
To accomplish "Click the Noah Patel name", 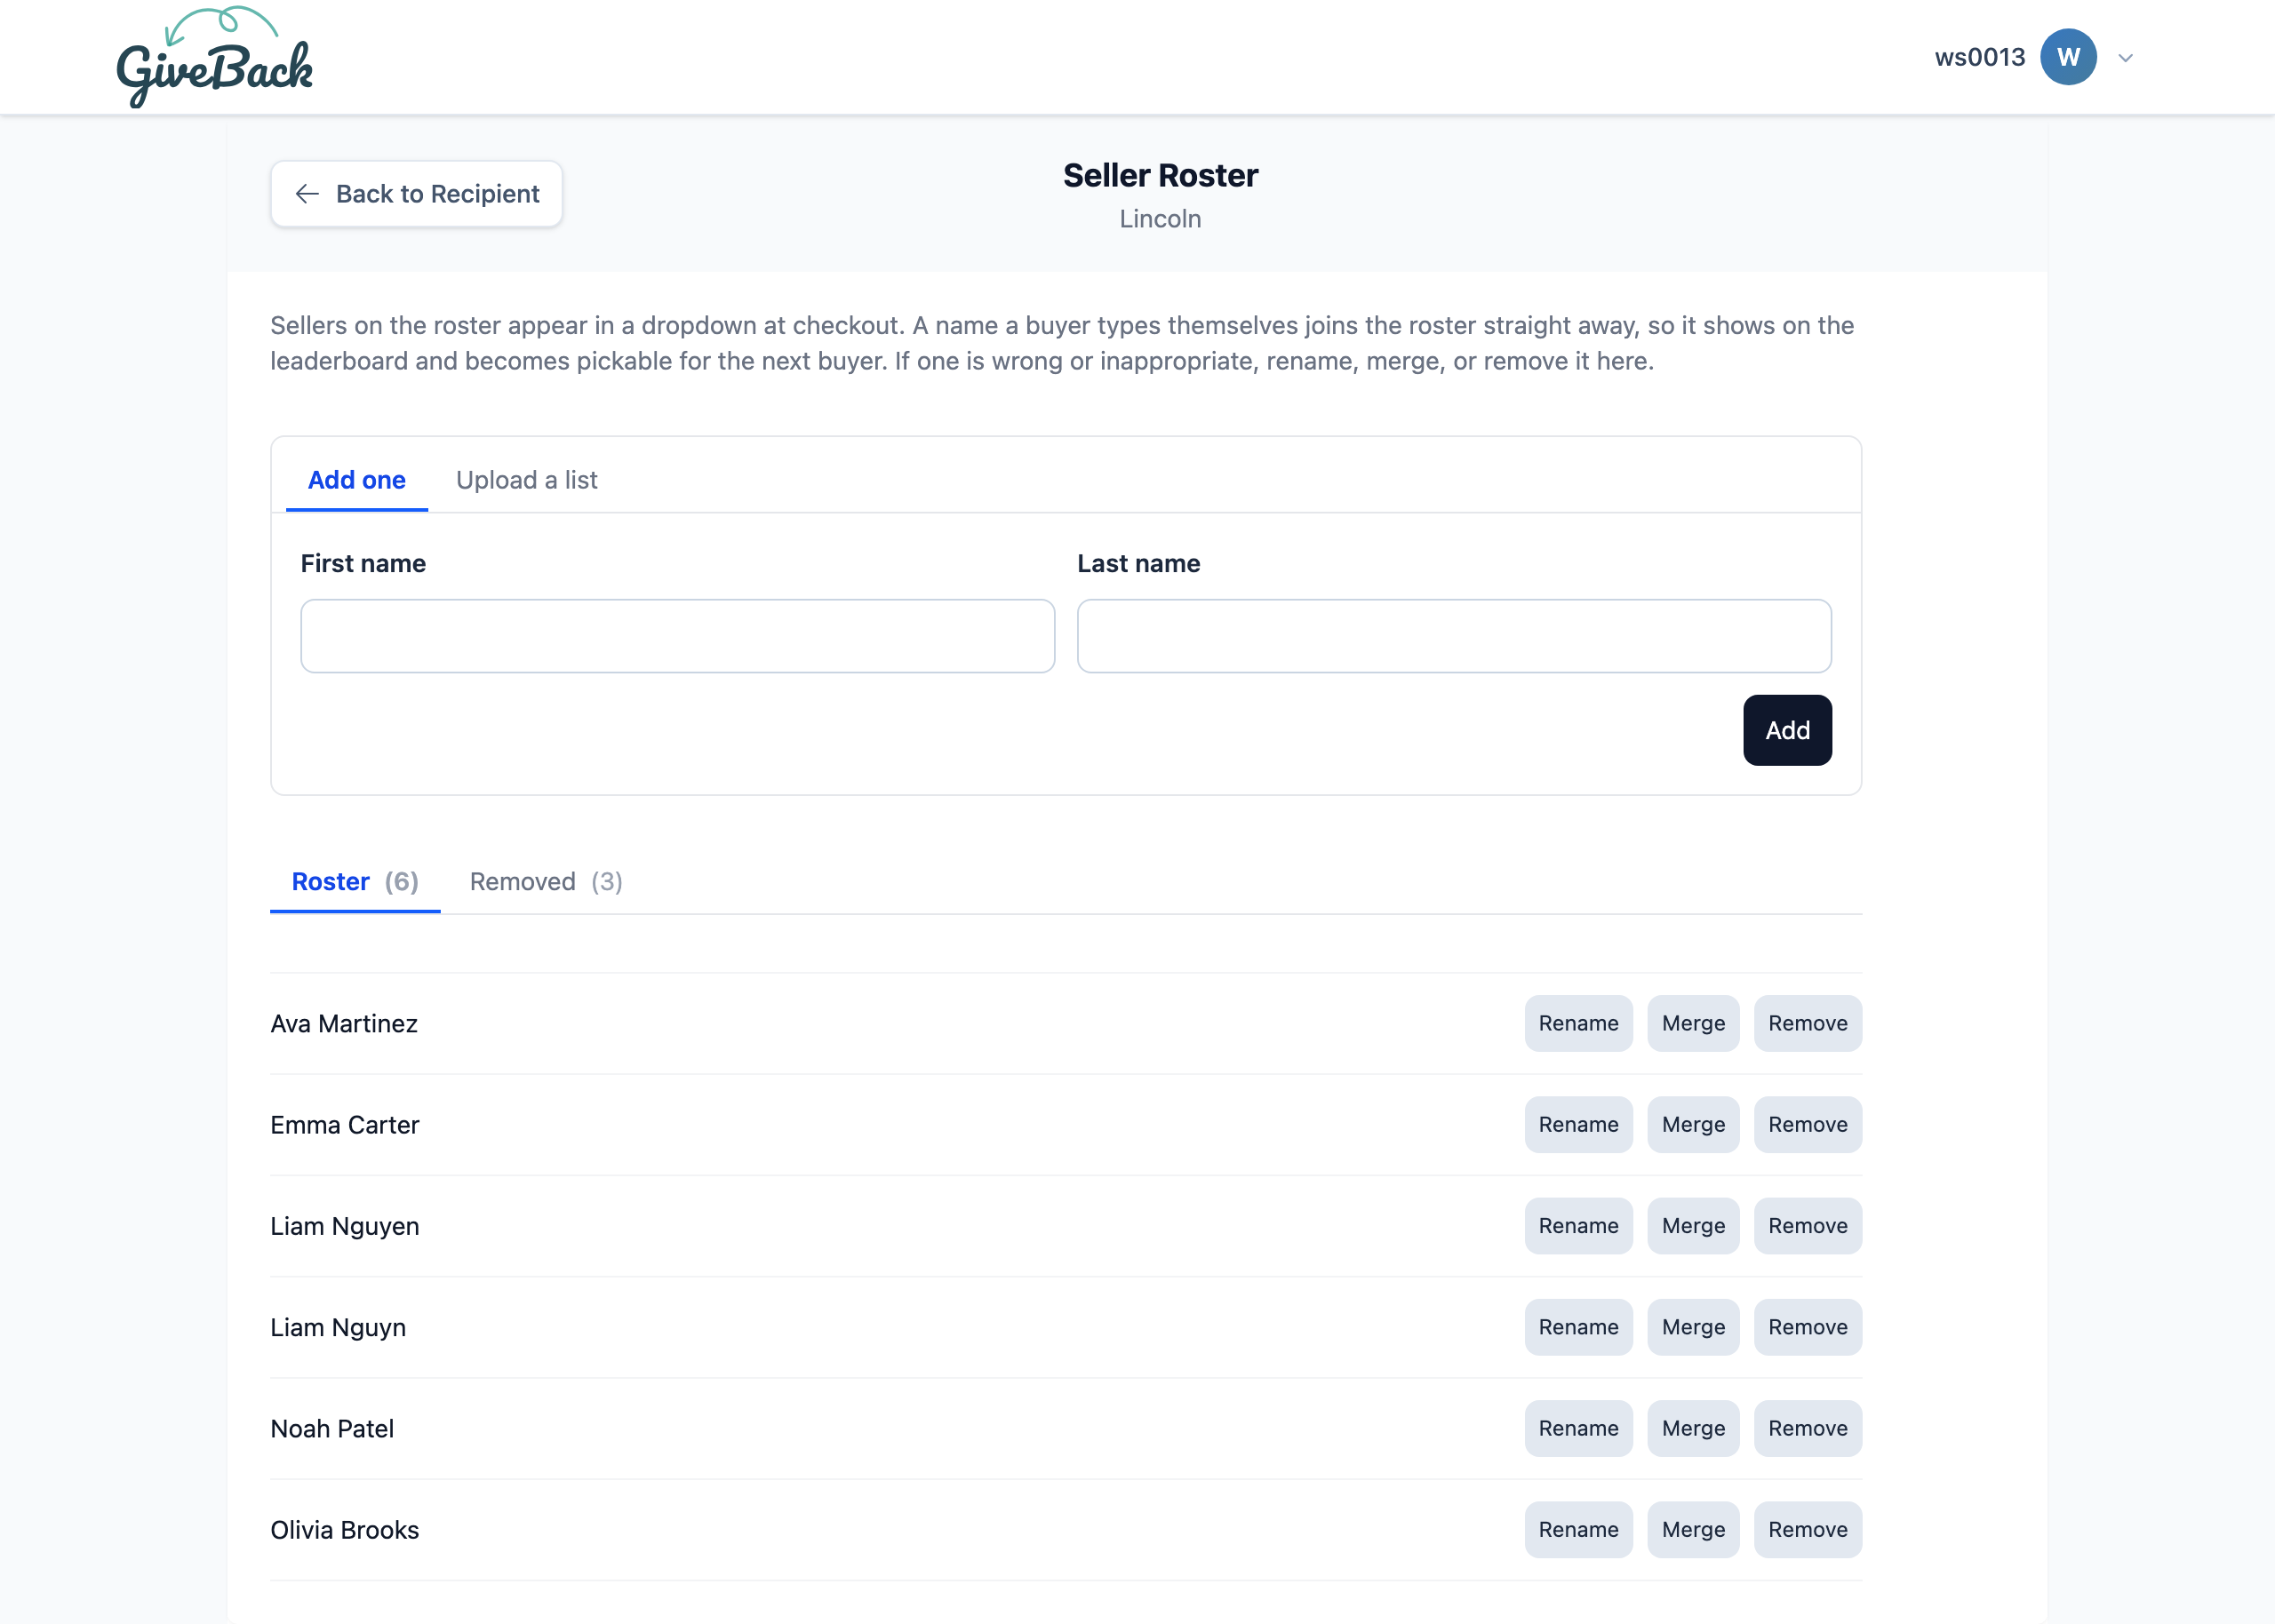I will coord(332,1428).
